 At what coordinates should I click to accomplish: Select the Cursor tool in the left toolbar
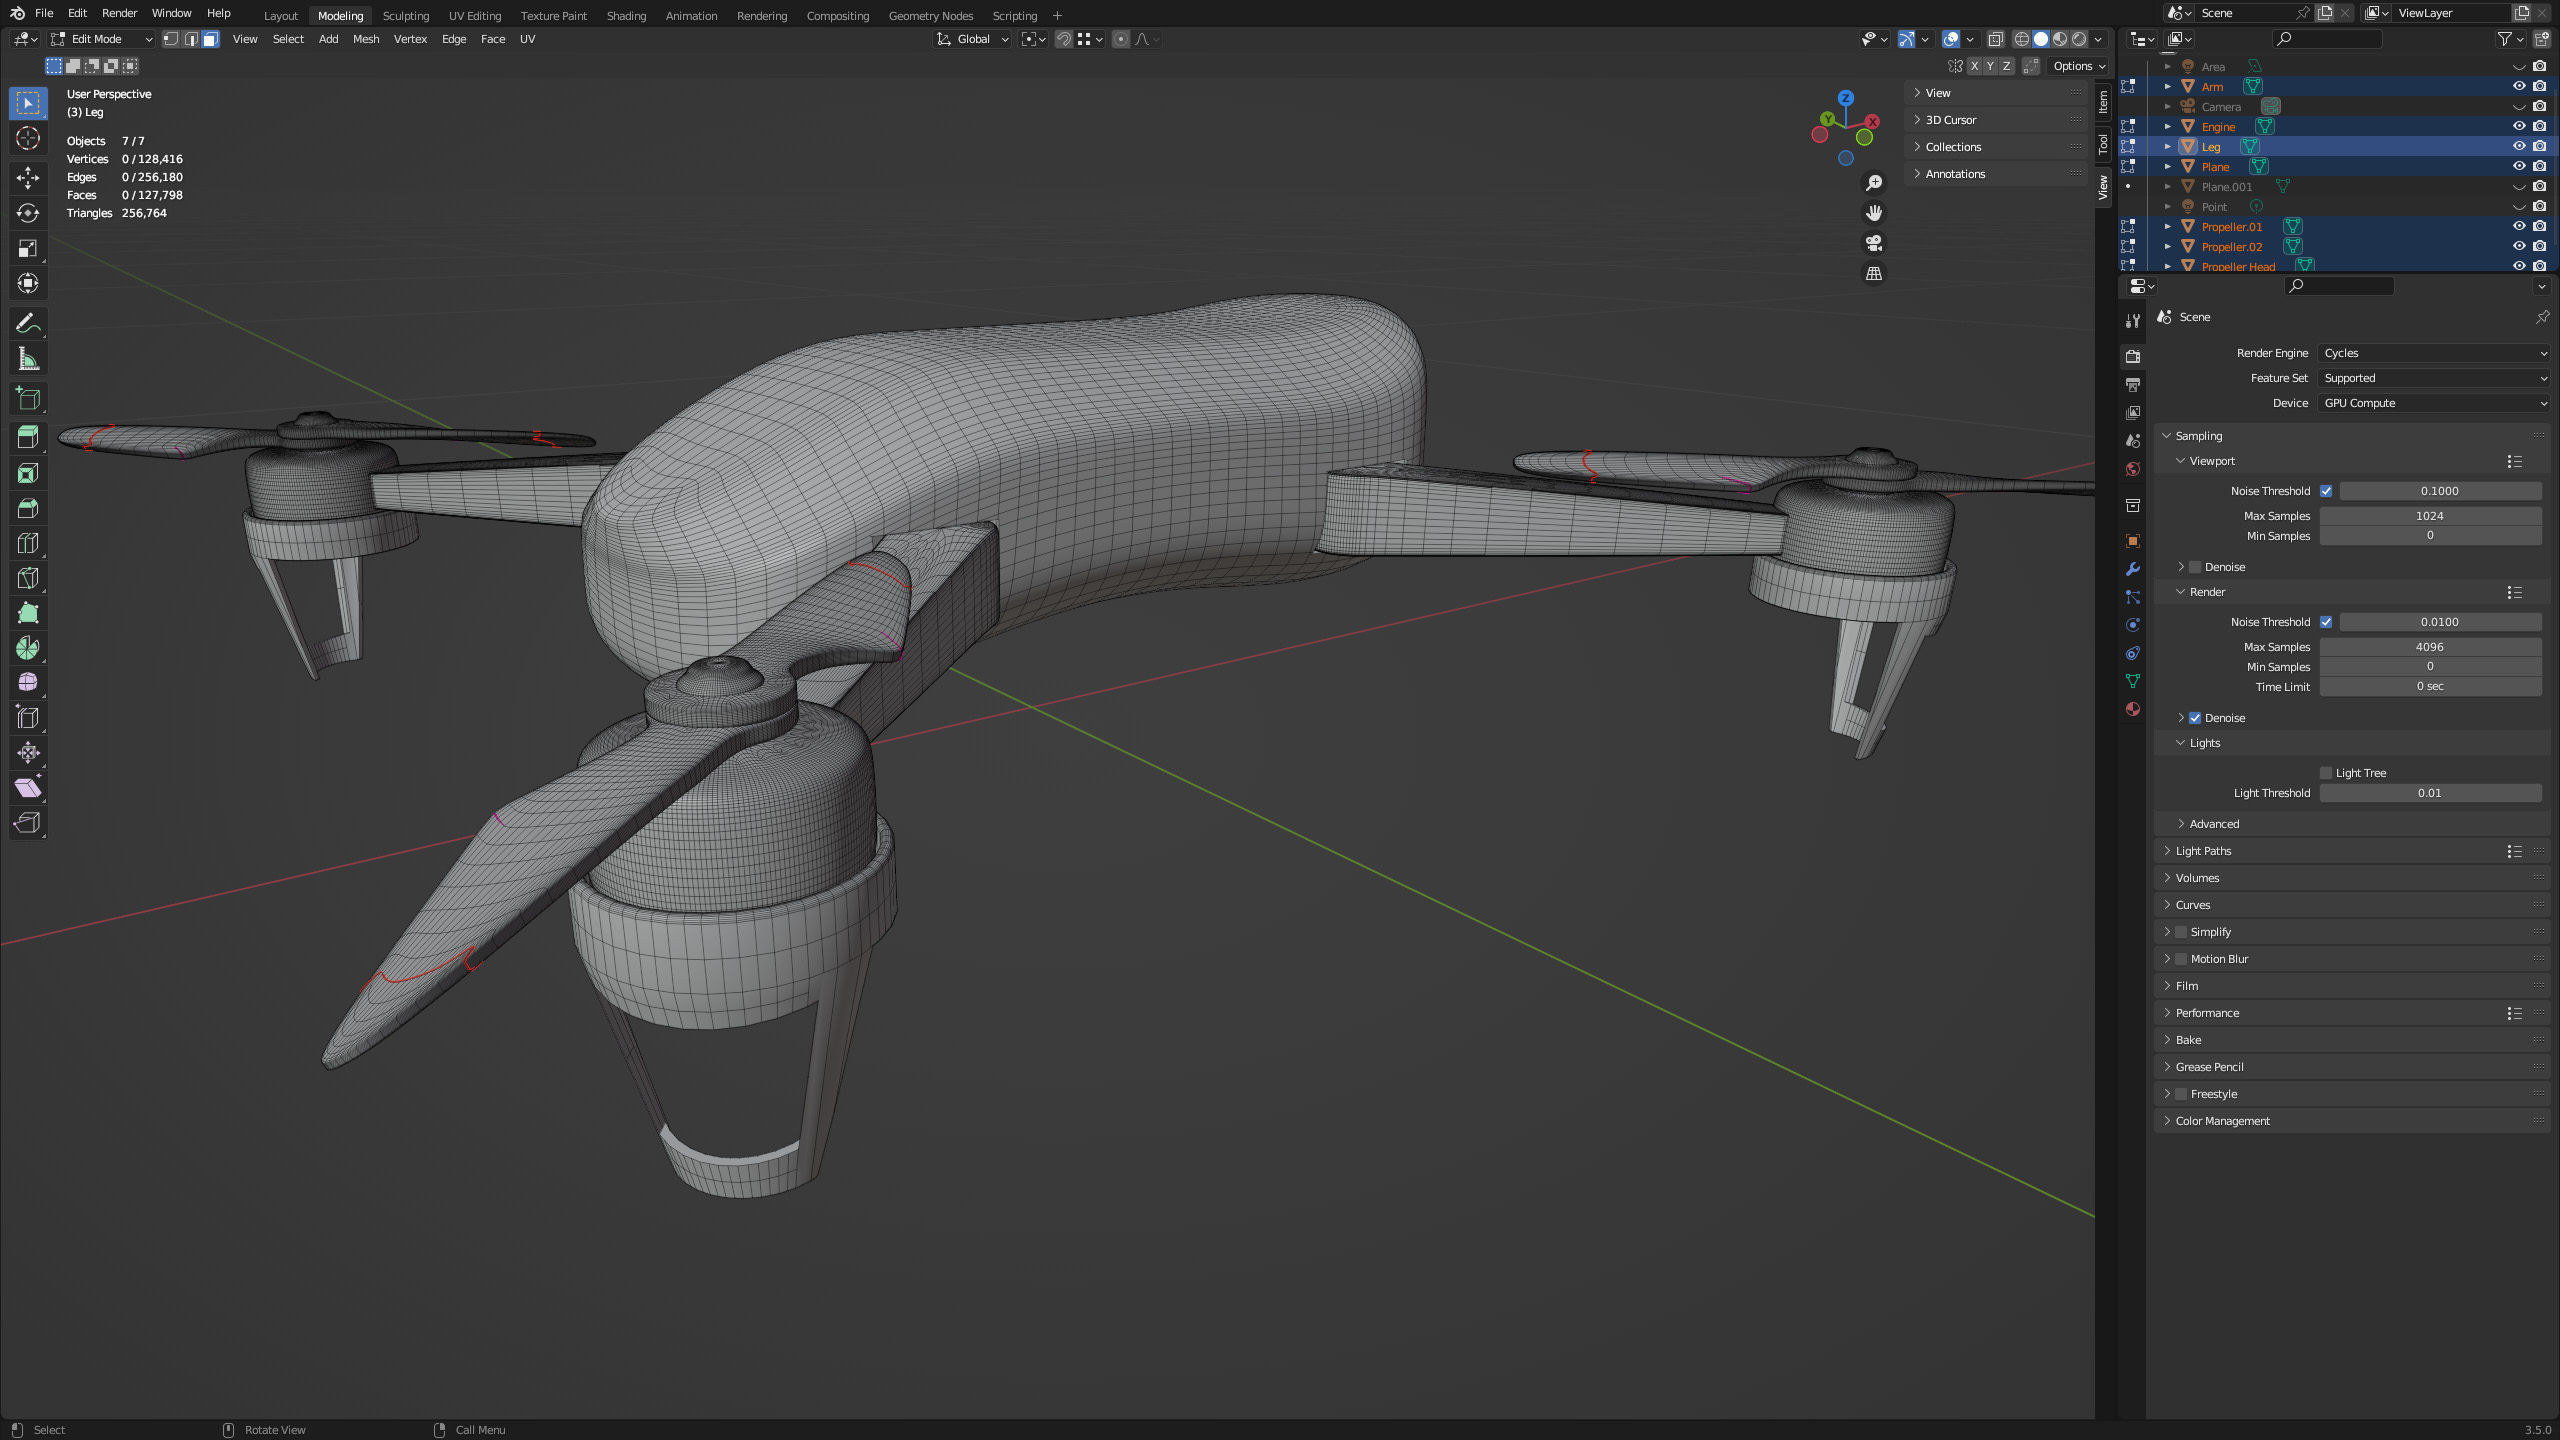click(x=28, y=138)
